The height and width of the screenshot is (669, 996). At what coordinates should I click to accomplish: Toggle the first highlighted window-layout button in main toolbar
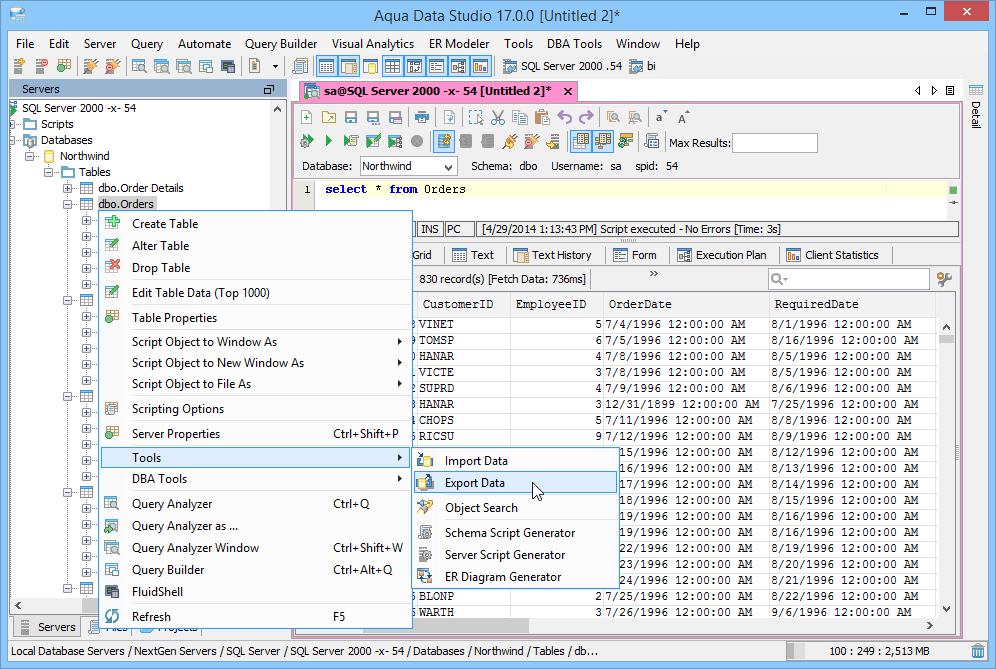(326, 65)
